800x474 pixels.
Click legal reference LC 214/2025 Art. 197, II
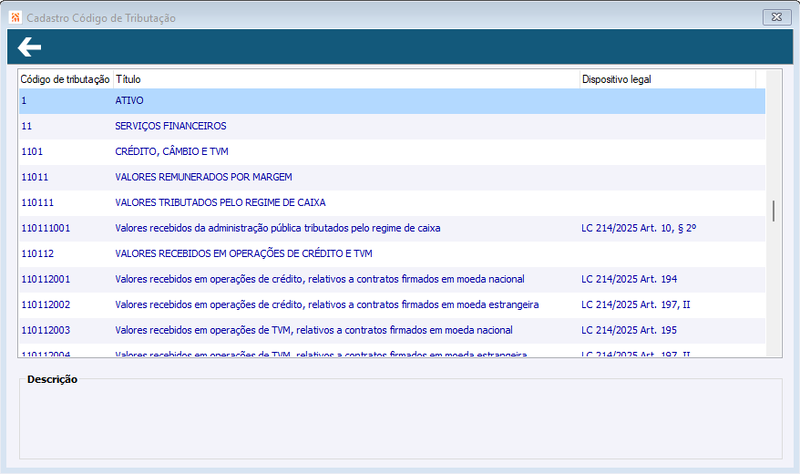[636, 305]
